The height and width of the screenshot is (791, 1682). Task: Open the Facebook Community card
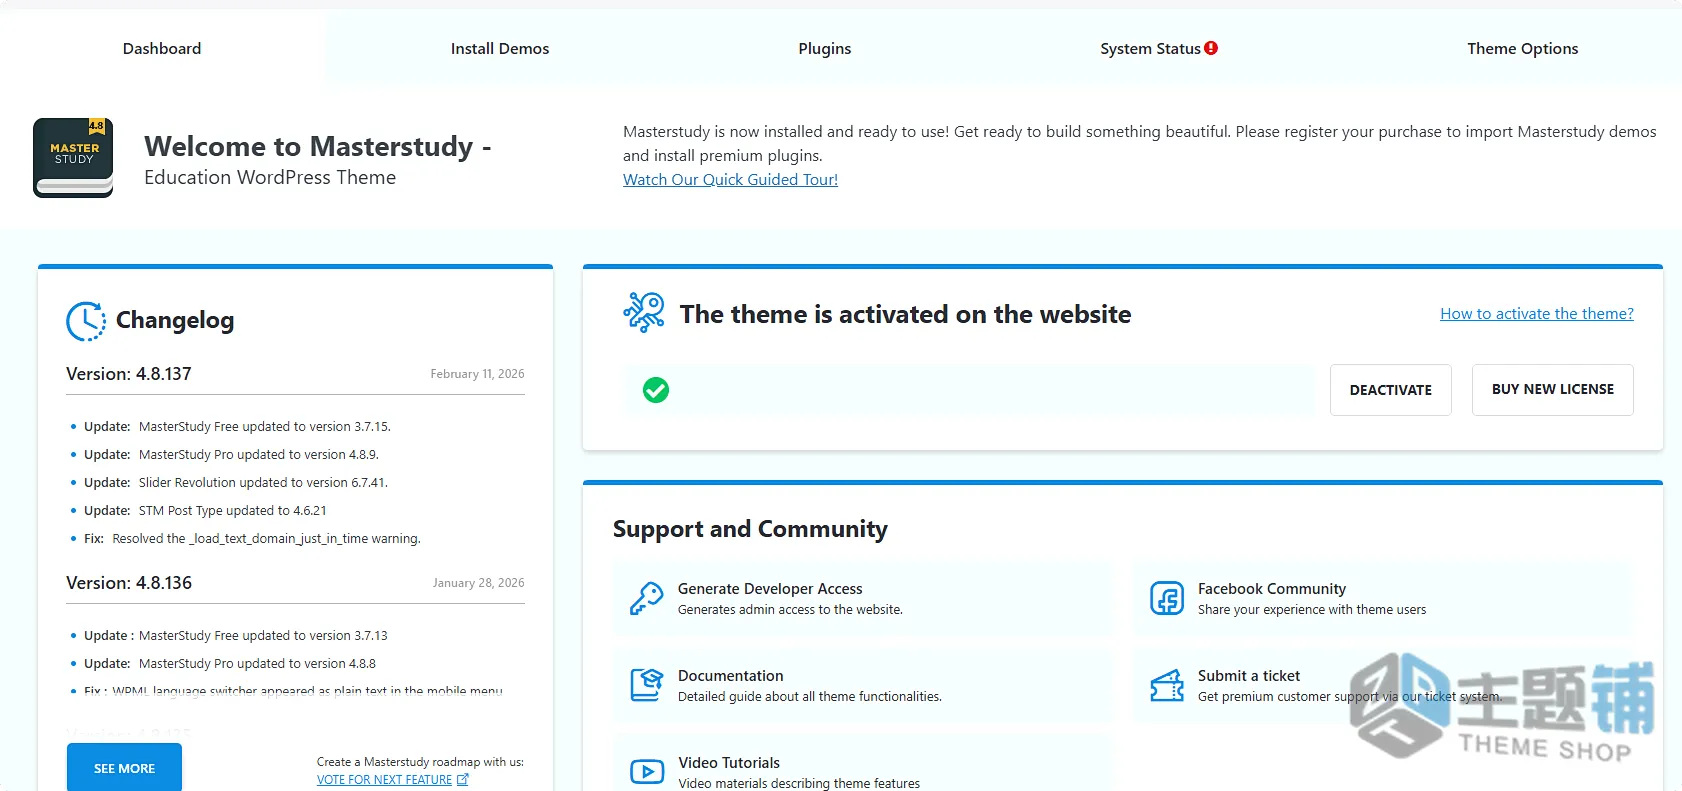click(x=1383, y=598)
